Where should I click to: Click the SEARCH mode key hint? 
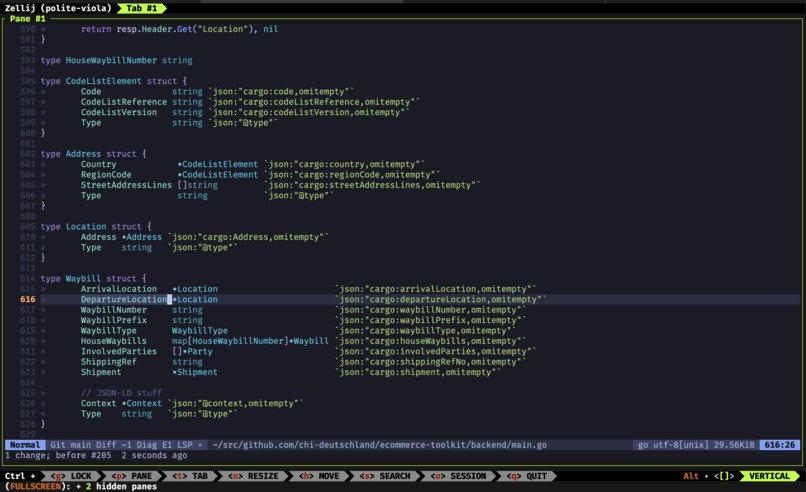tap(385, 476)
